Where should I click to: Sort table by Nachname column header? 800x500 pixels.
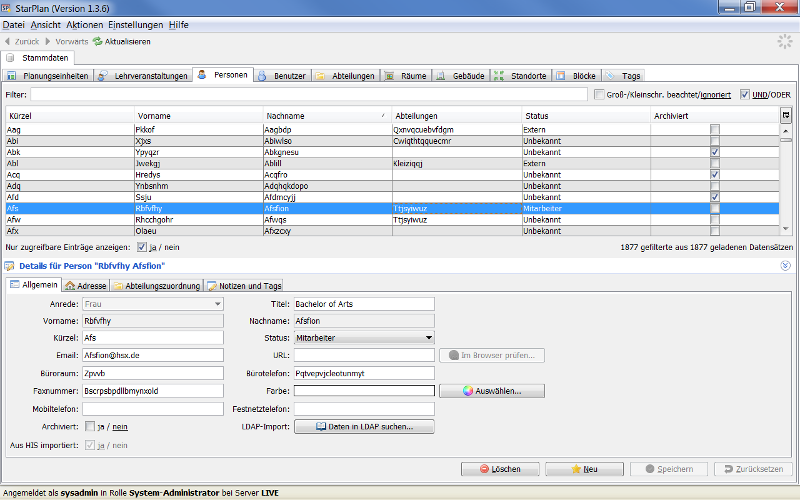pyautogui.click(x=327, y=116)
